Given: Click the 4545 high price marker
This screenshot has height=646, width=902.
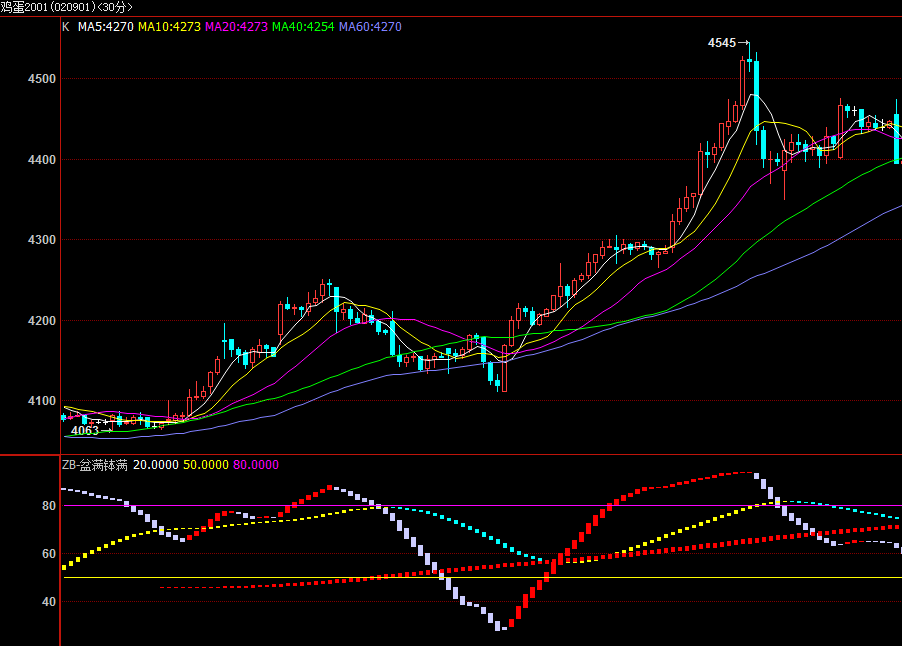Looking at the screenshot, I should click(x=721, y=43).
